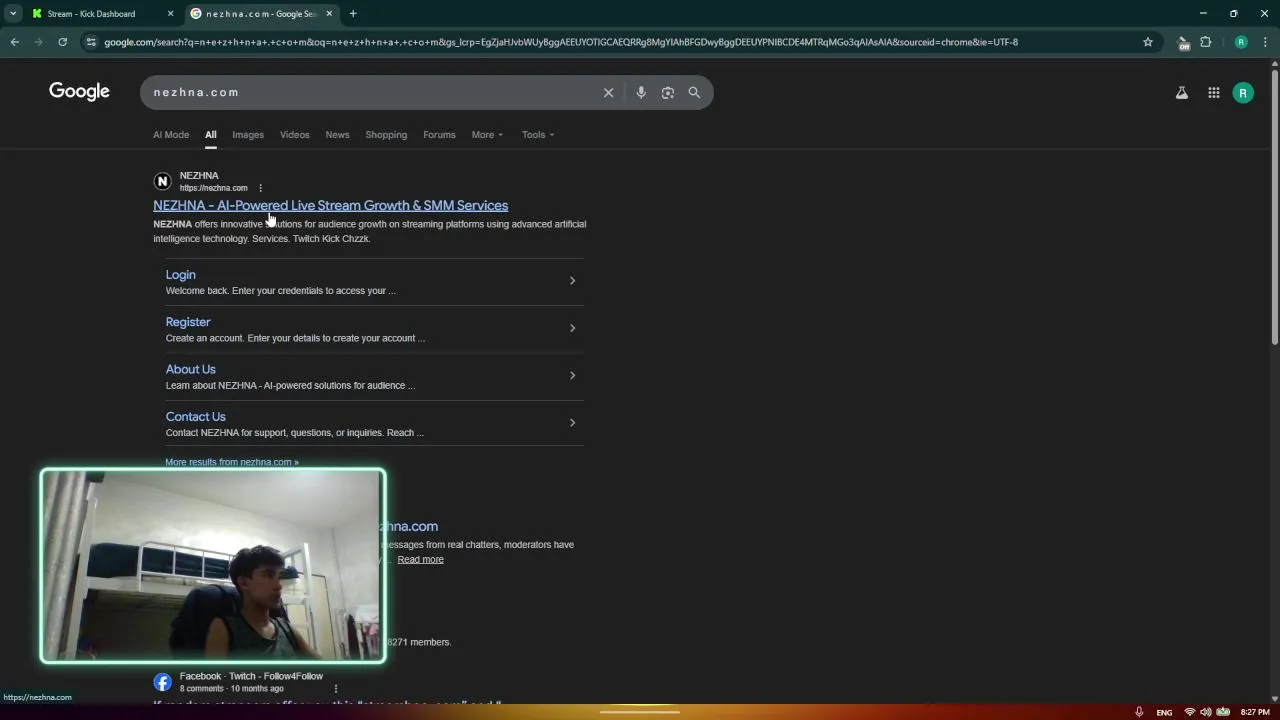Open the ENG language indicator
Screen dimensions: 1280x720
[x=1164, y=713]
